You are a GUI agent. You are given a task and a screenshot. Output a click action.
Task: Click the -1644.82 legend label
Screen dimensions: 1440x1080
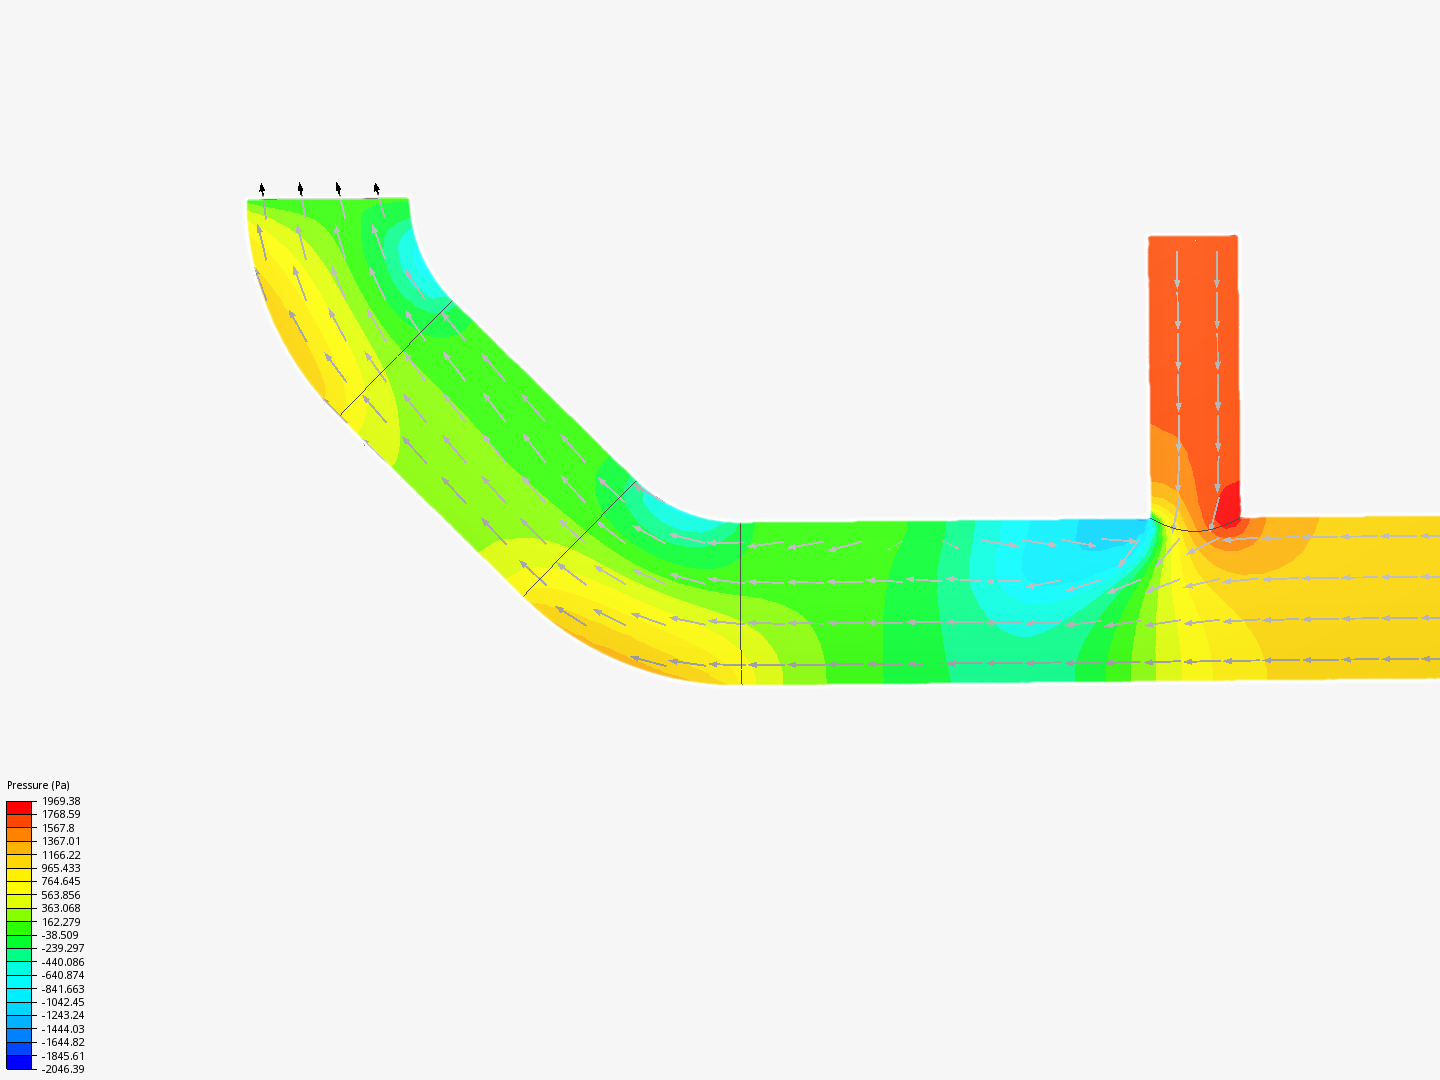point(63,1042)
